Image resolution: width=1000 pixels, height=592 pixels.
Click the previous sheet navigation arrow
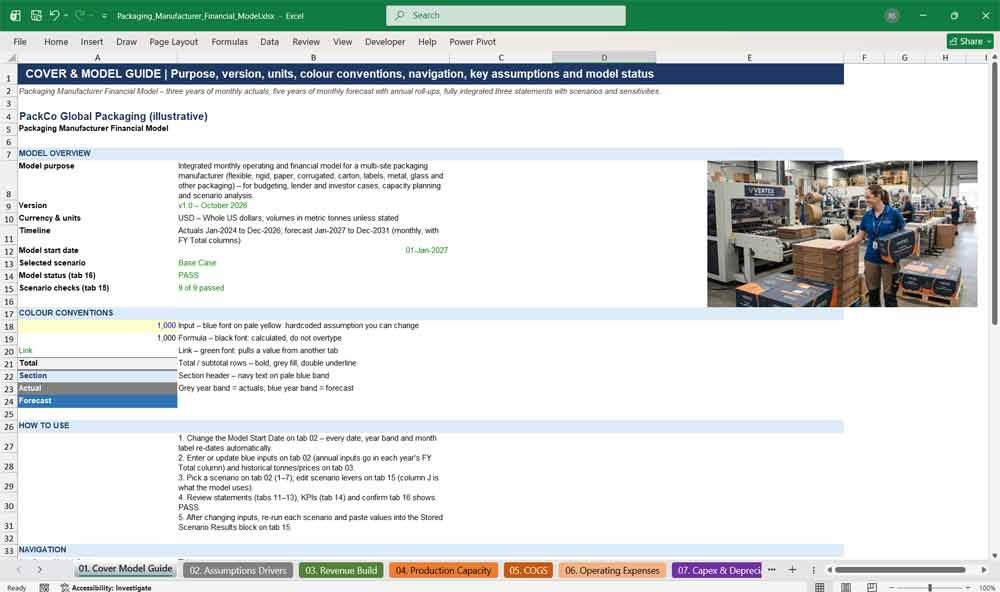pyautogui.click(x=18, y=570)
